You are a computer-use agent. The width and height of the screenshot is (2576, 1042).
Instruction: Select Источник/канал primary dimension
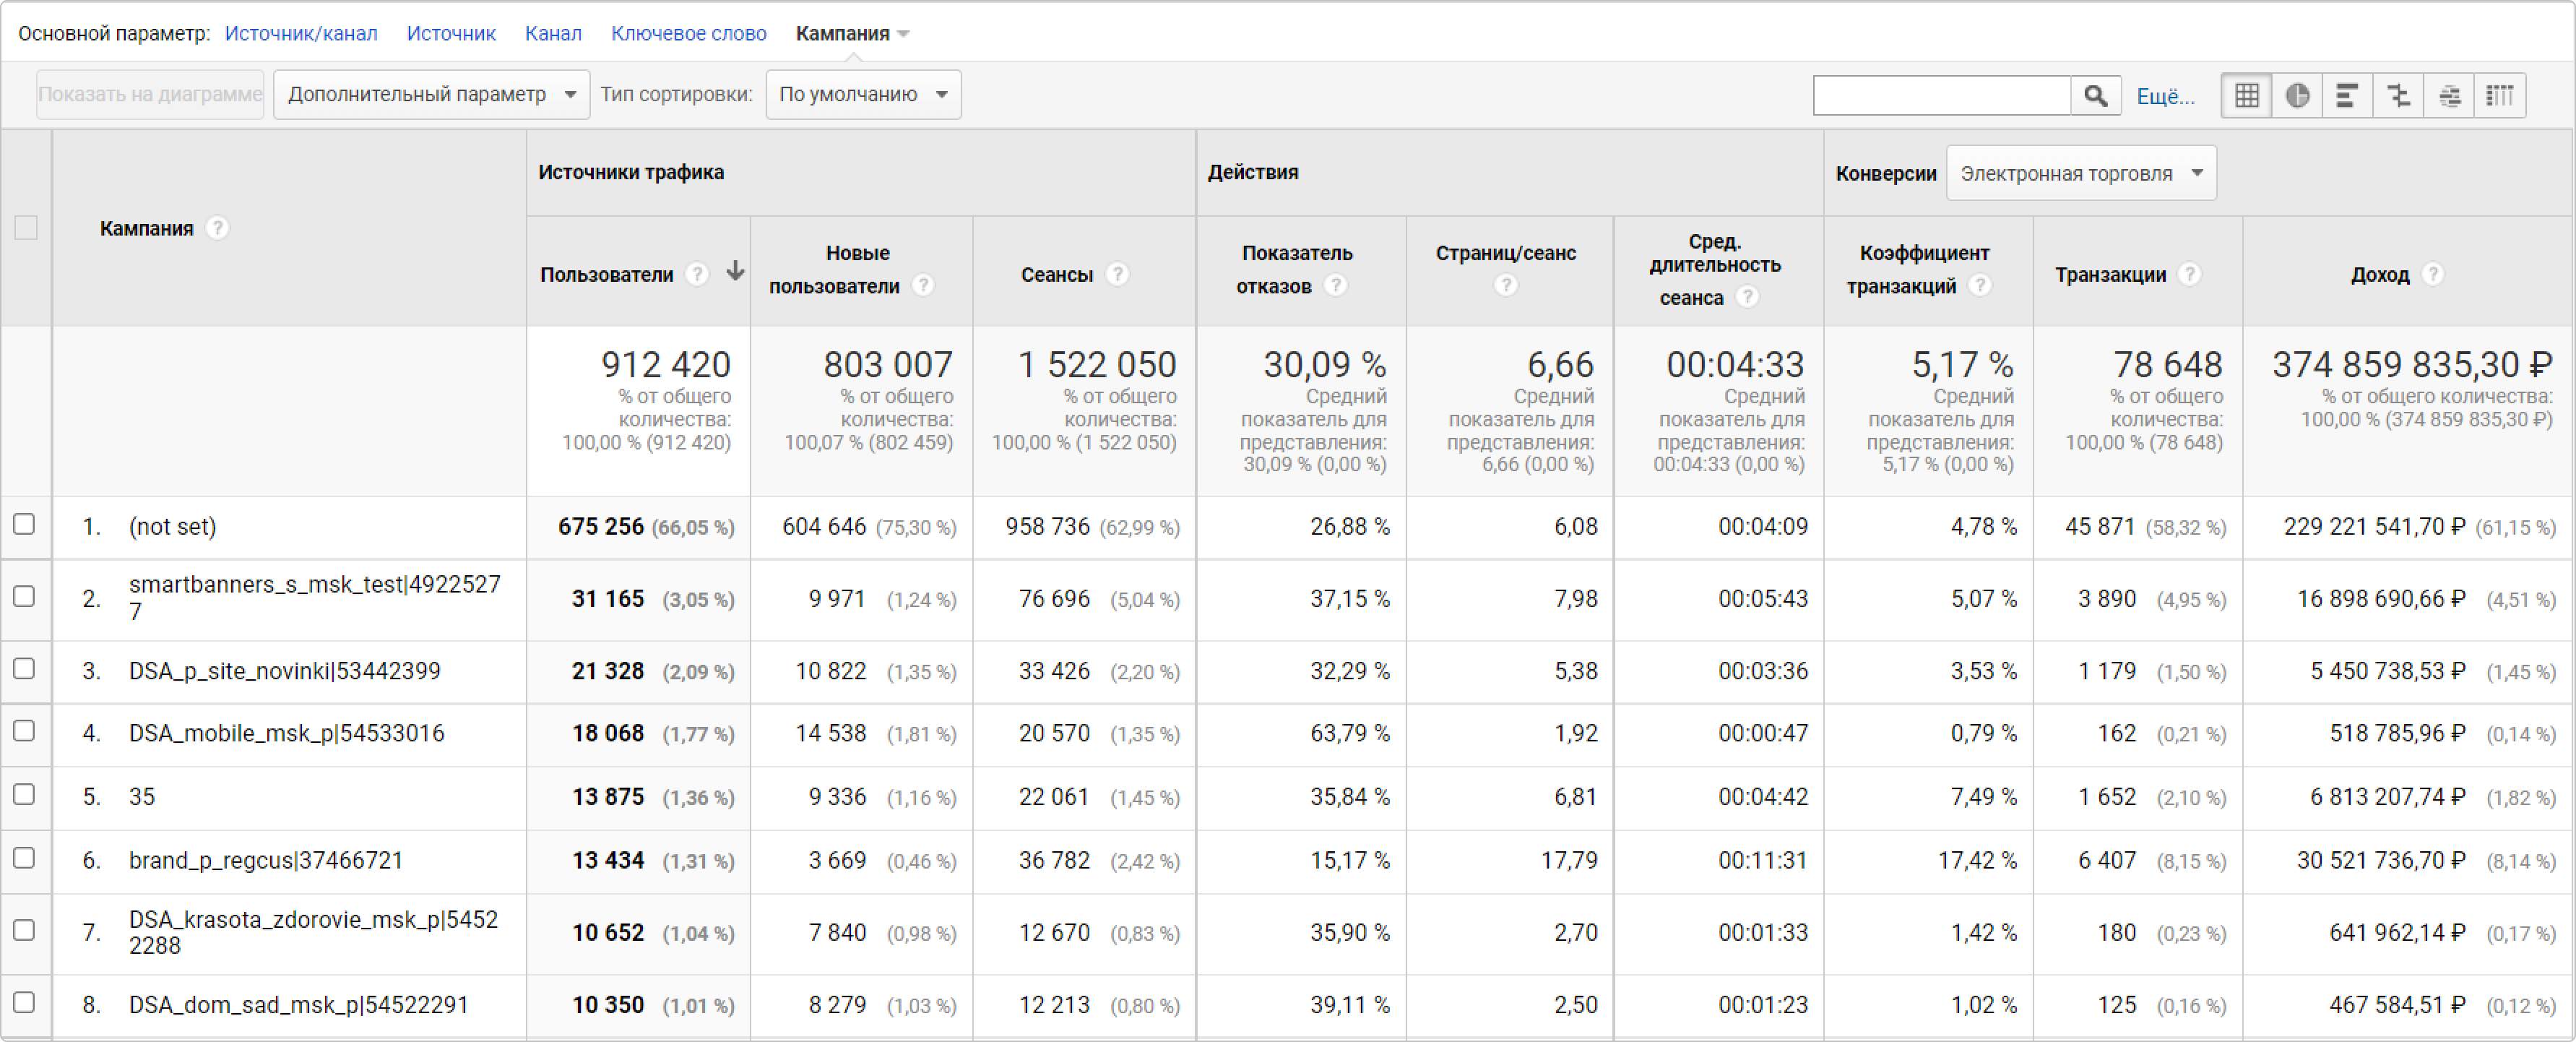pos(301,33)
